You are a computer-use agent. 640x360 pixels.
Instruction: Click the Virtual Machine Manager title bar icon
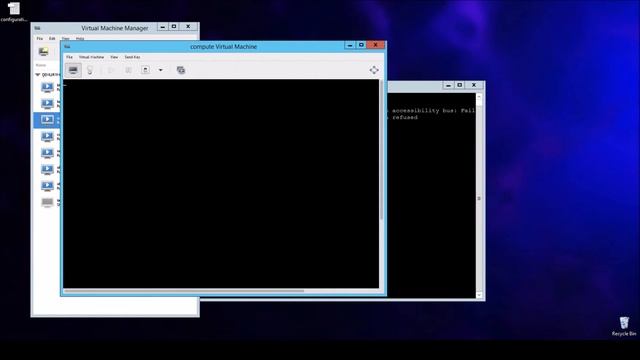(x=38, y=28)
